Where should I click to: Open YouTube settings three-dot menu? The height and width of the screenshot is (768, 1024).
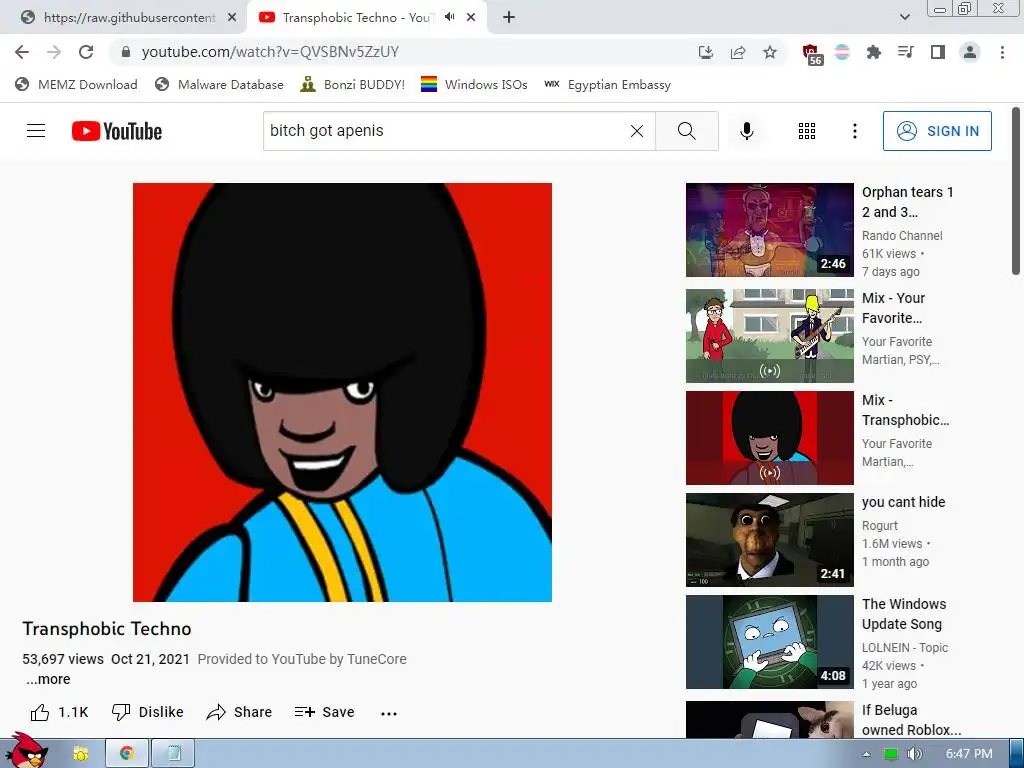(854, 131)
